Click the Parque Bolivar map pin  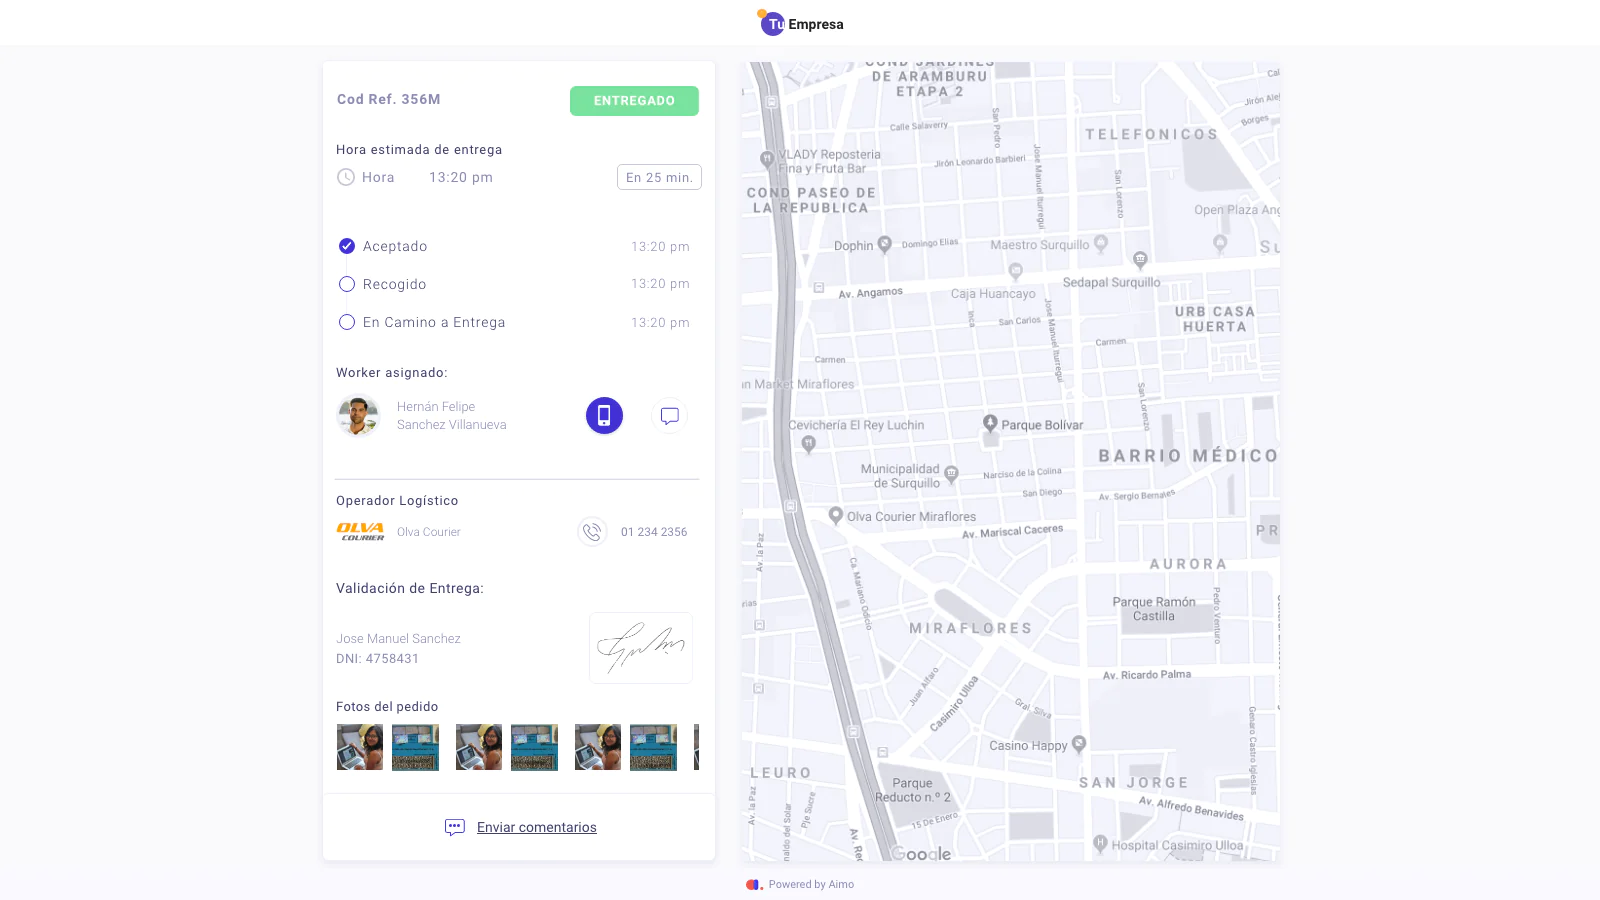tap(990, 423)
